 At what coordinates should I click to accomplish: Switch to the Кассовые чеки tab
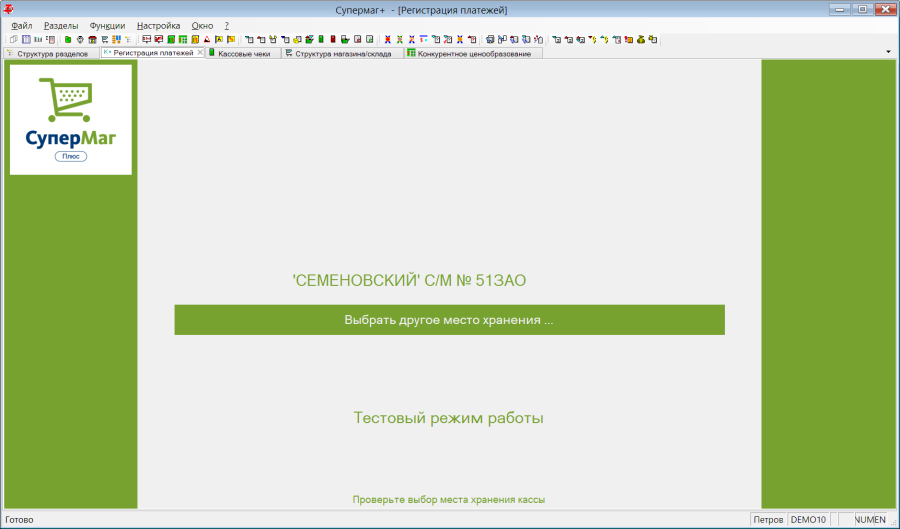(243, 53)
